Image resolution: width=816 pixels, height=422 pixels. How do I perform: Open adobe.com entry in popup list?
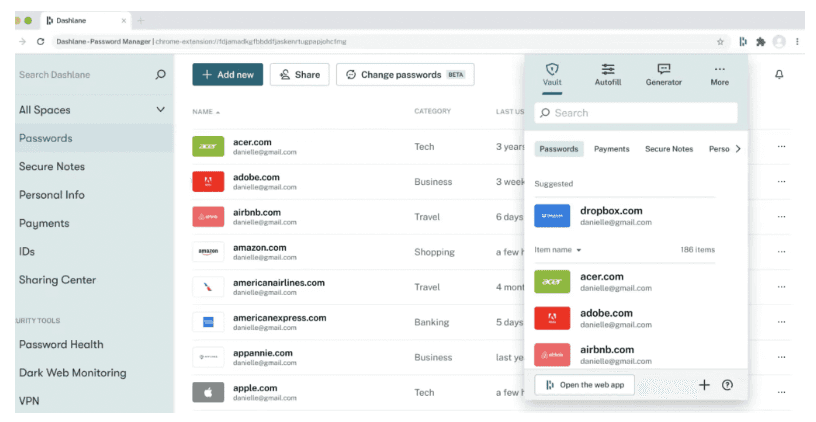[624, 318]
